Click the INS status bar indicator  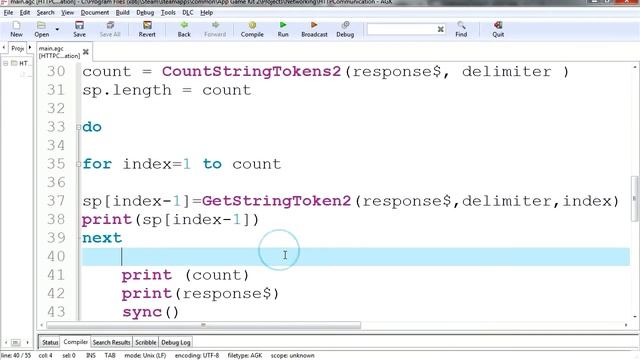pyautogui.click(x=91, y=356)
